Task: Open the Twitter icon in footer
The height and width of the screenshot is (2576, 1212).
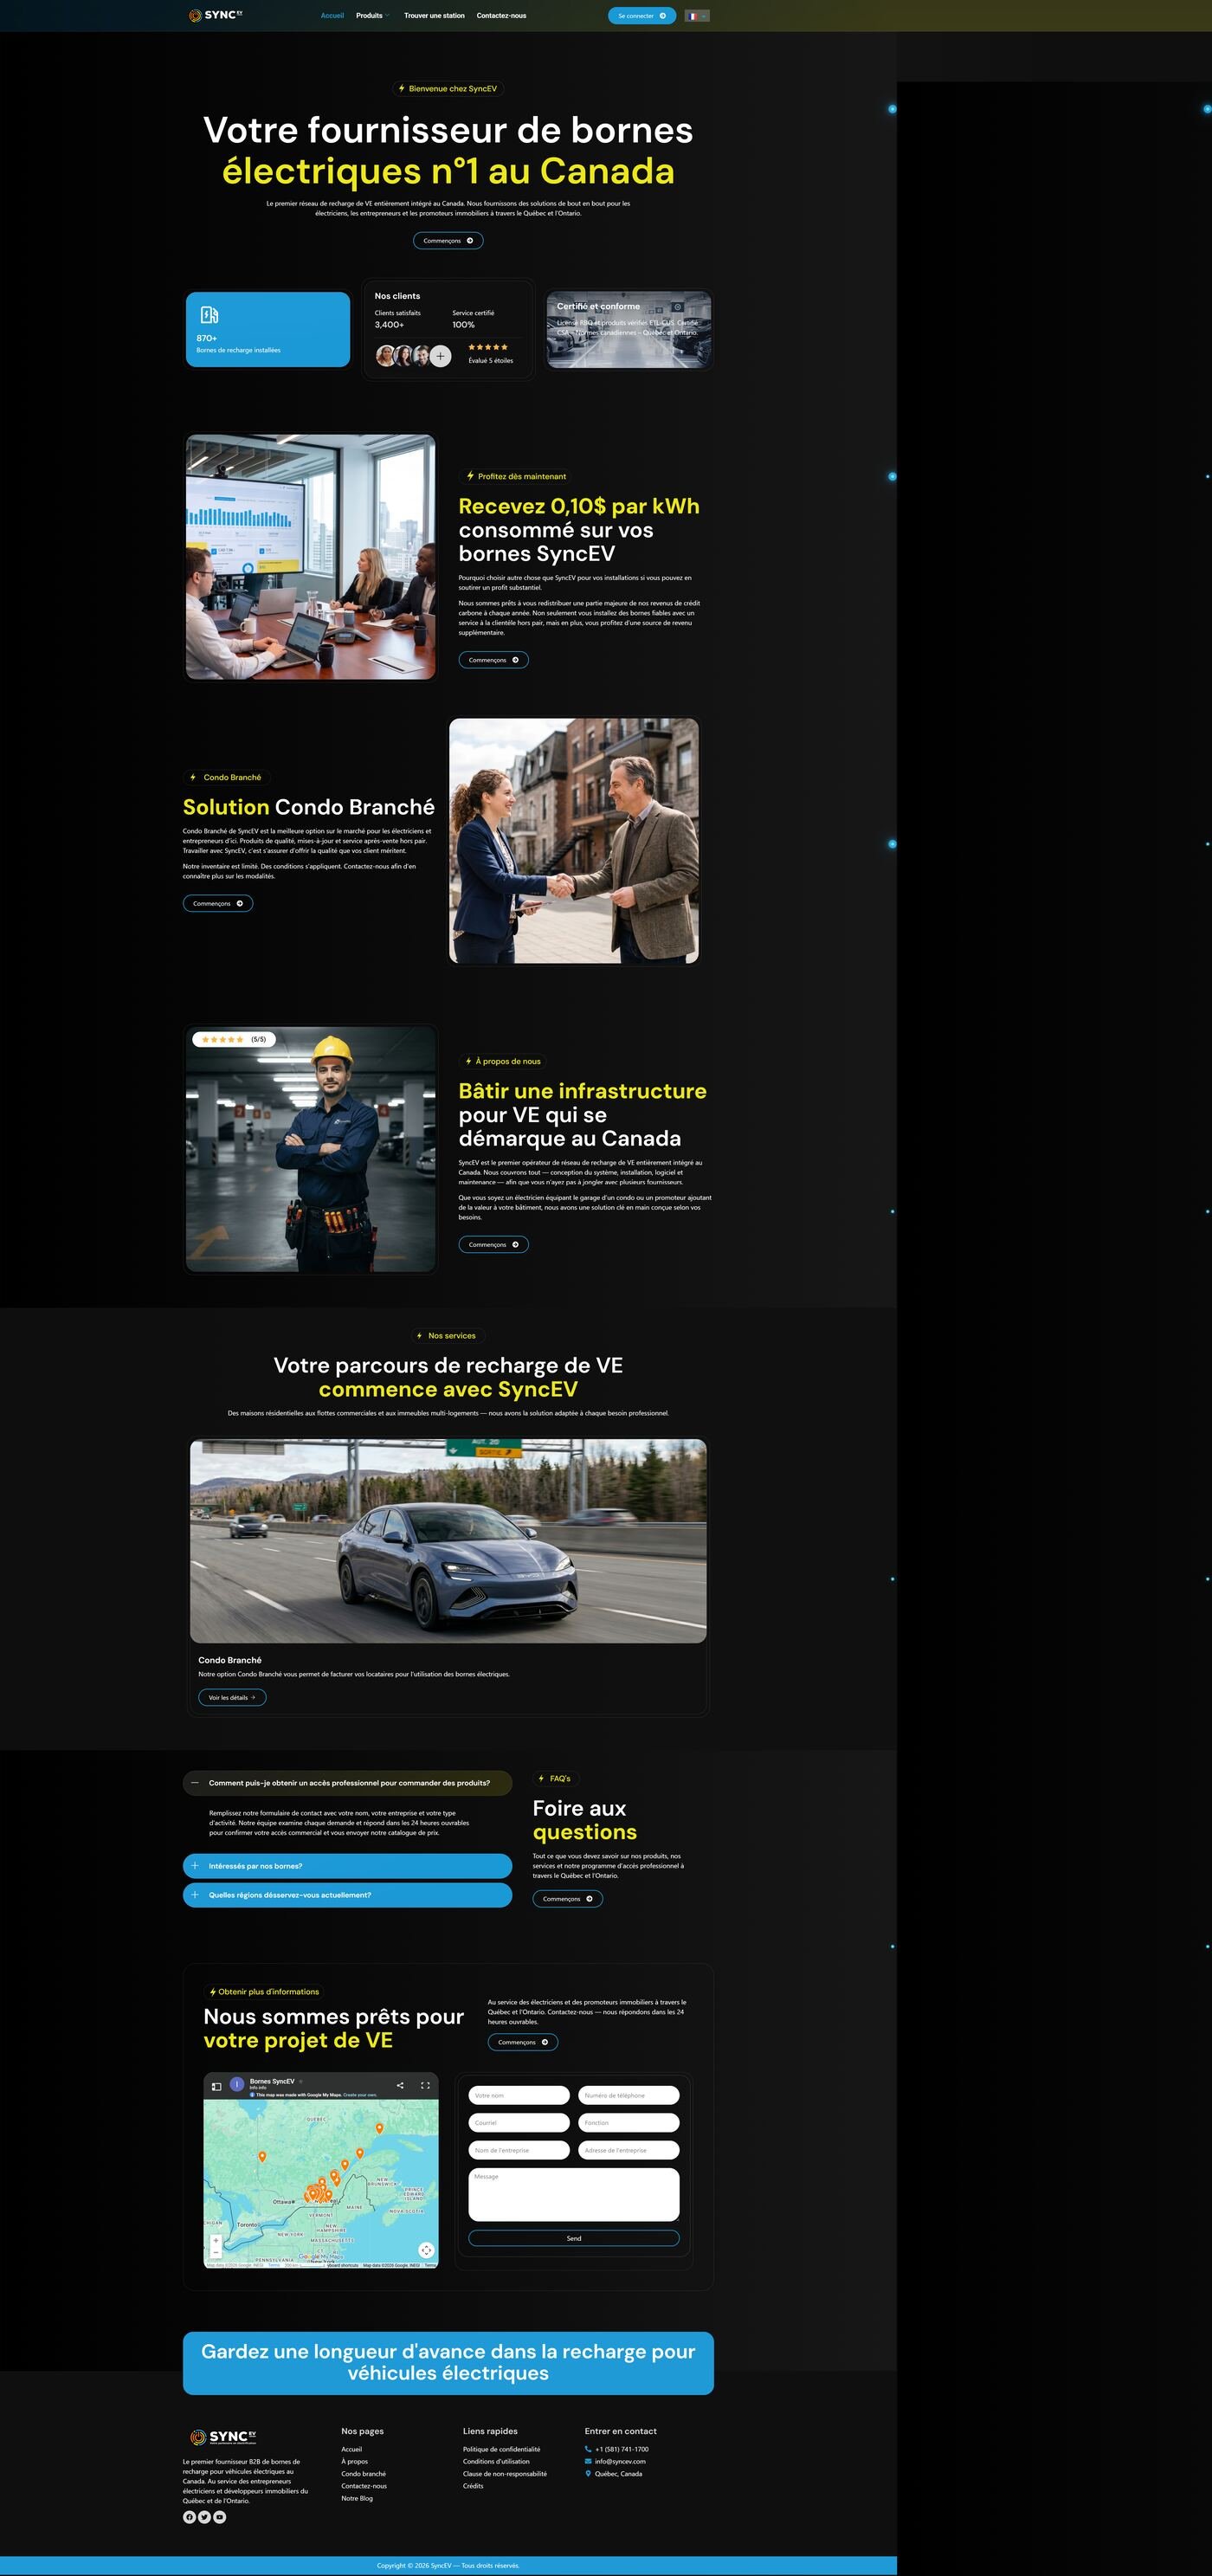Action: [x=204, y=2517]
